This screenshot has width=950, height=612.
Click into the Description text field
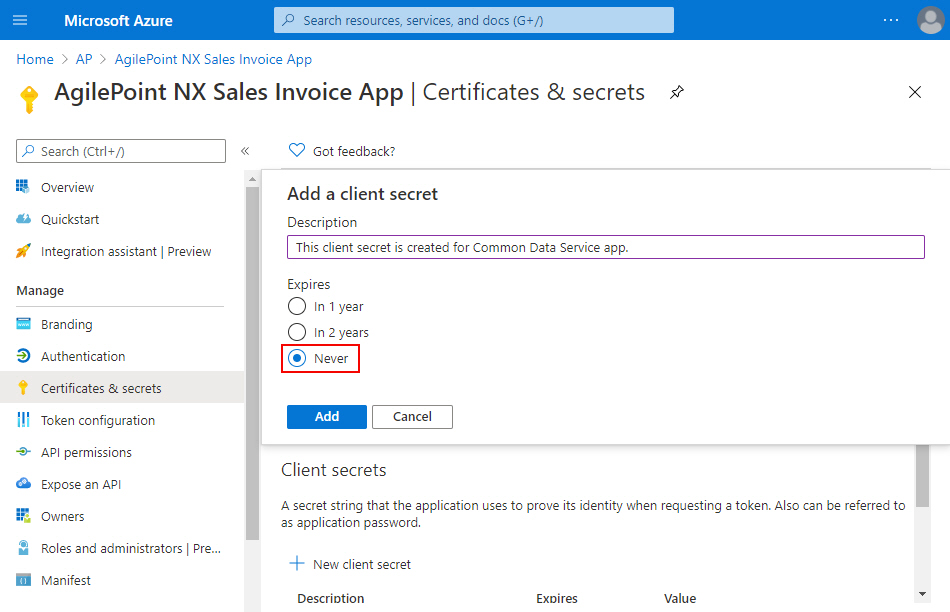606,247
